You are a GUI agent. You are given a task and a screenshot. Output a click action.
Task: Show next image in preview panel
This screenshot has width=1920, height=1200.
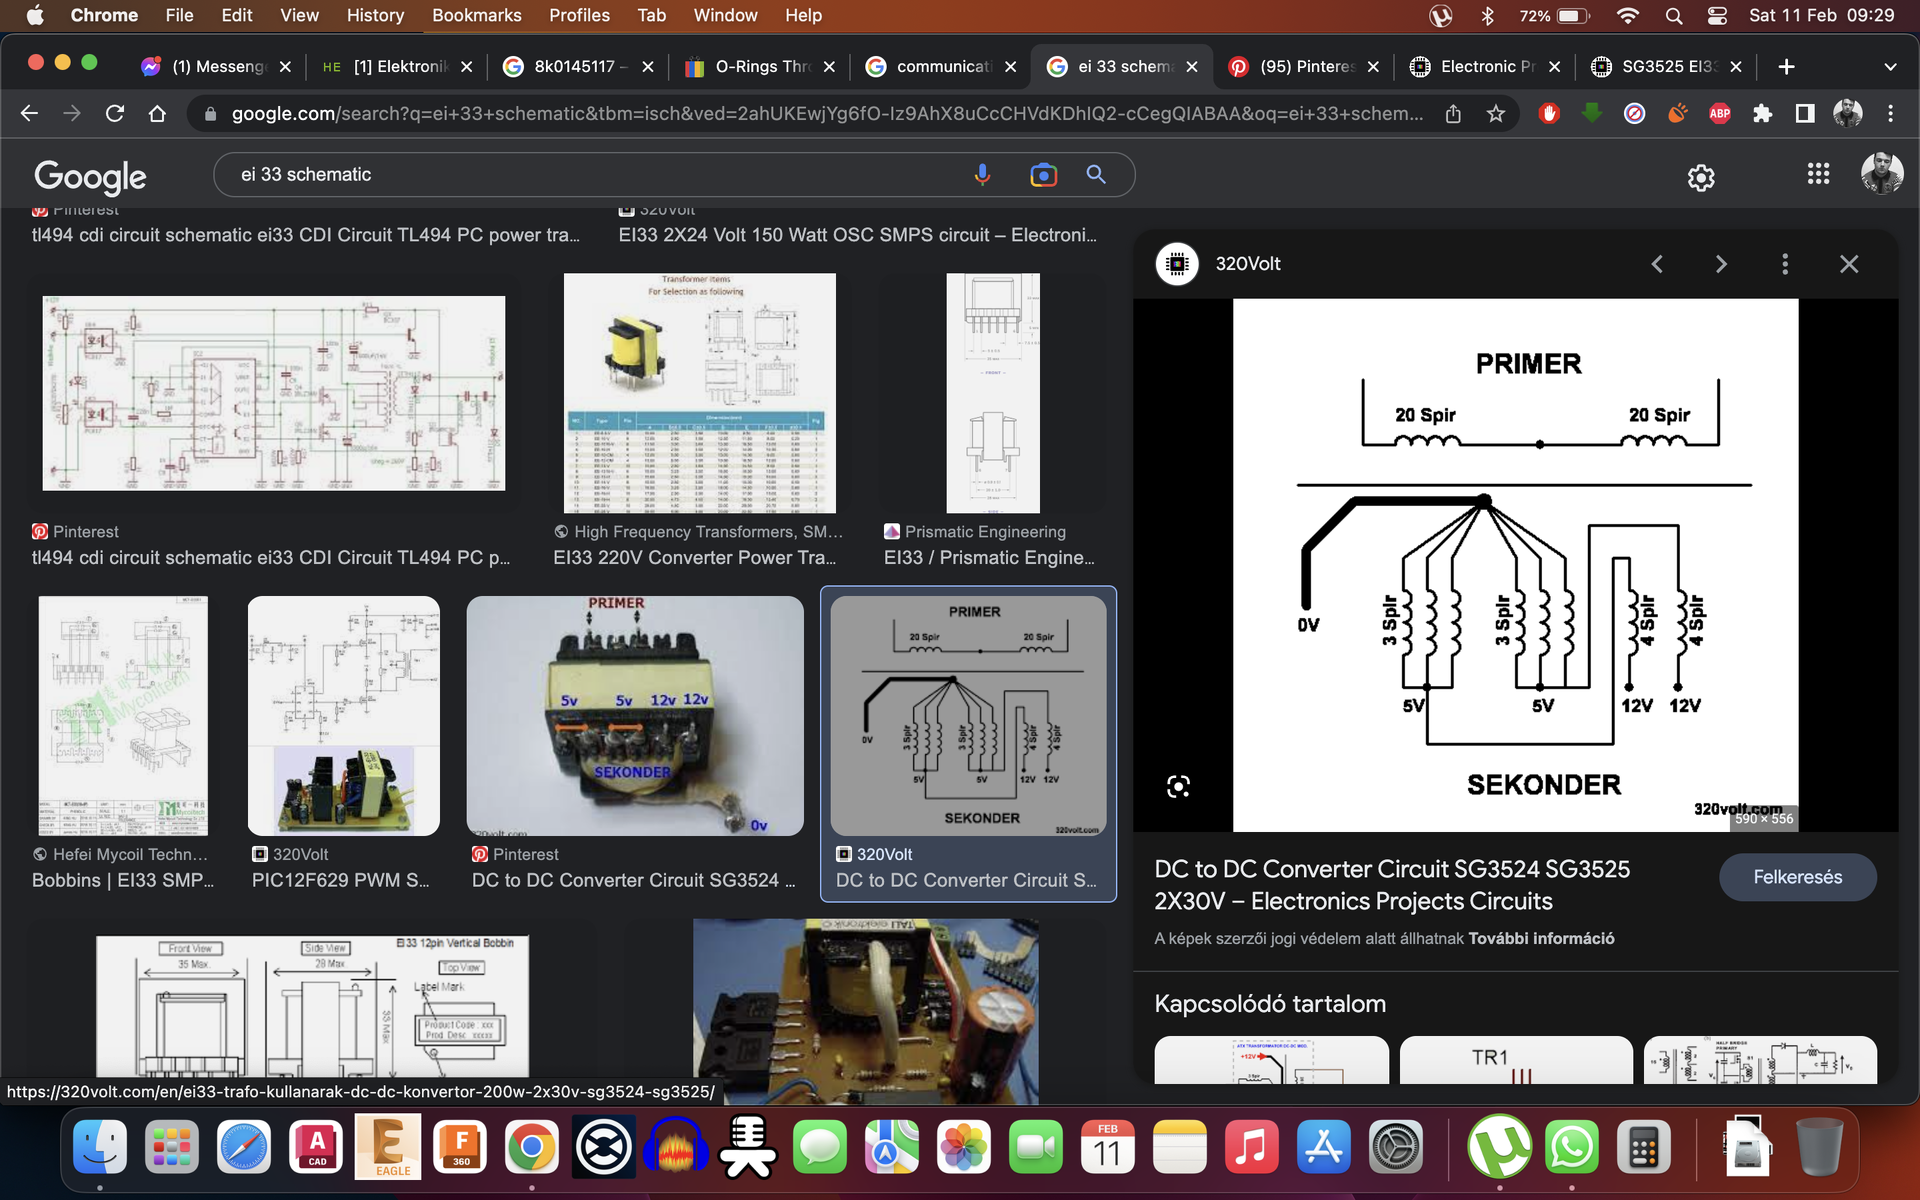coord(1720,264)
